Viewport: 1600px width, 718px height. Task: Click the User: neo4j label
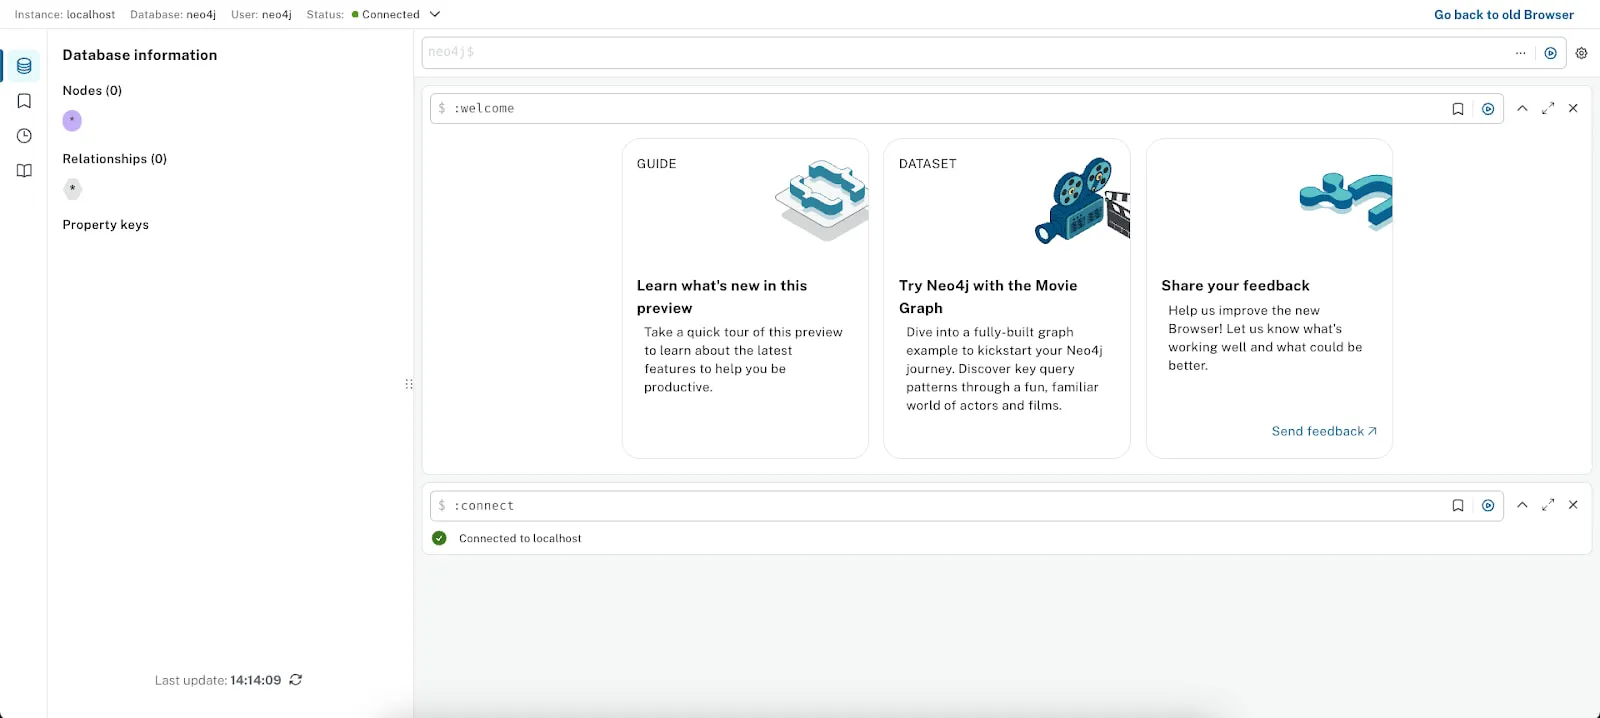(261, 15)
